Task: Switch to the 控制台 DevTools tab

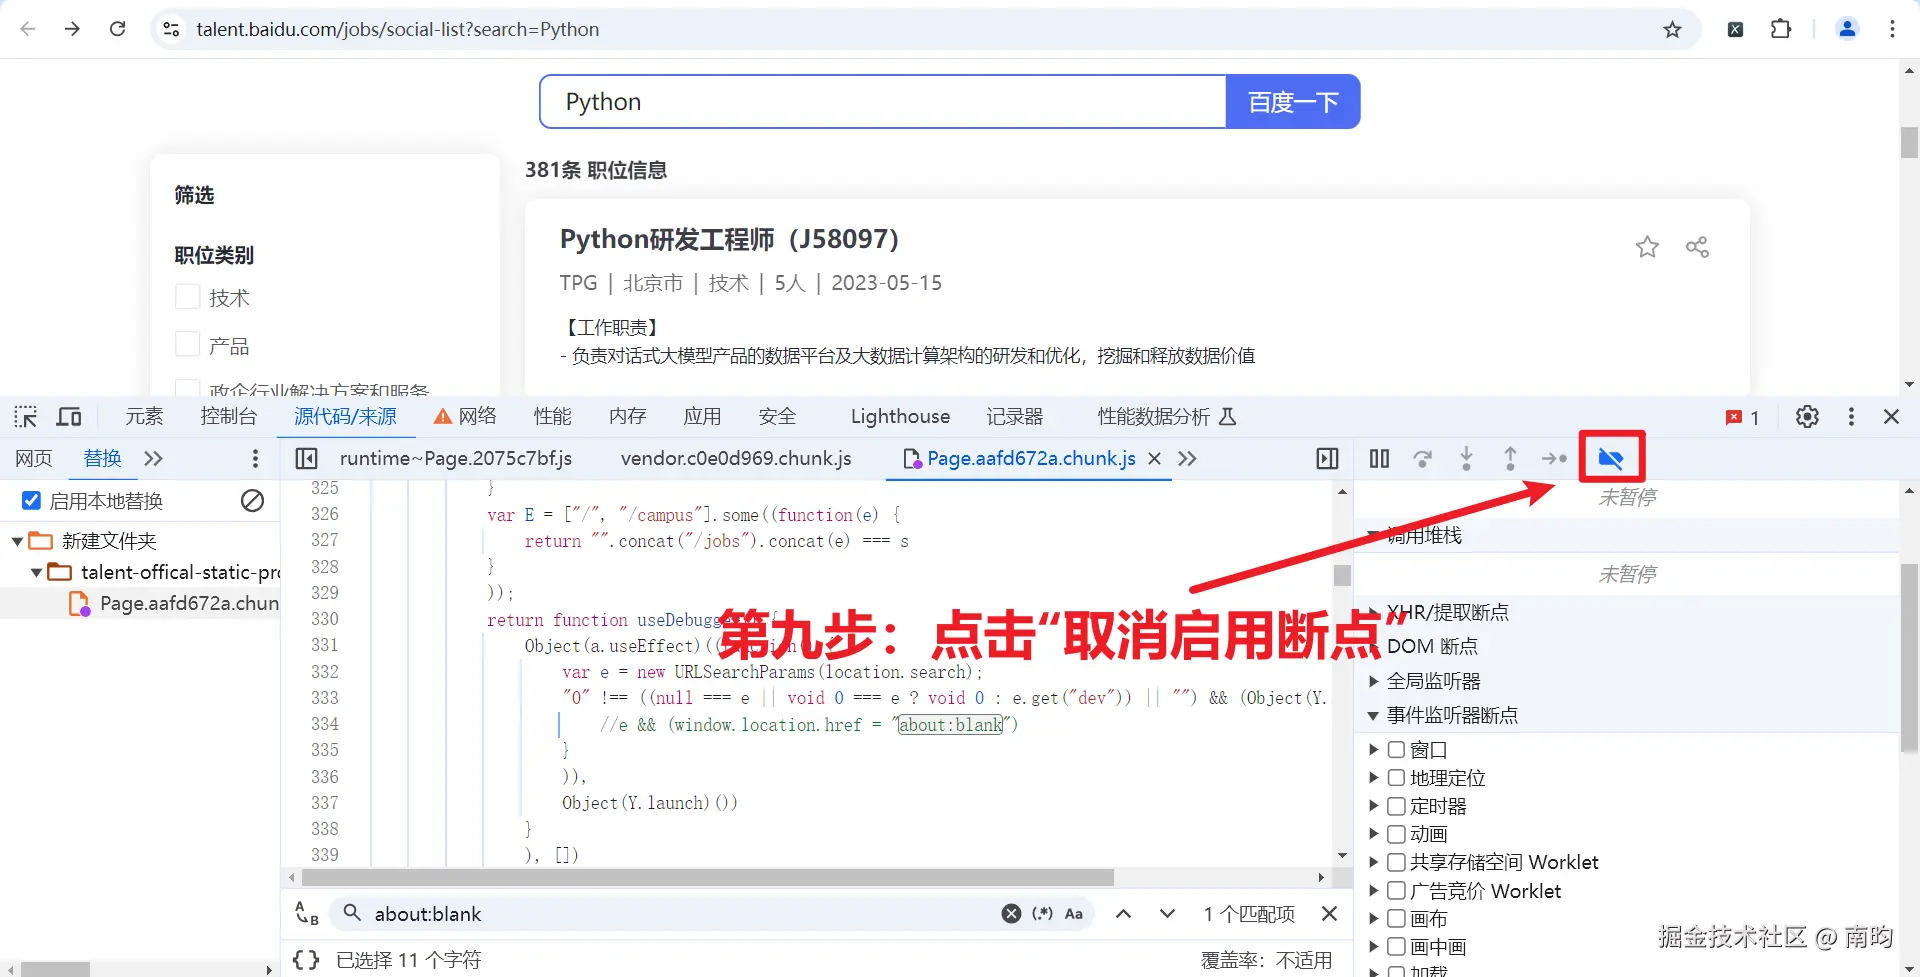Action: [228, 416]
